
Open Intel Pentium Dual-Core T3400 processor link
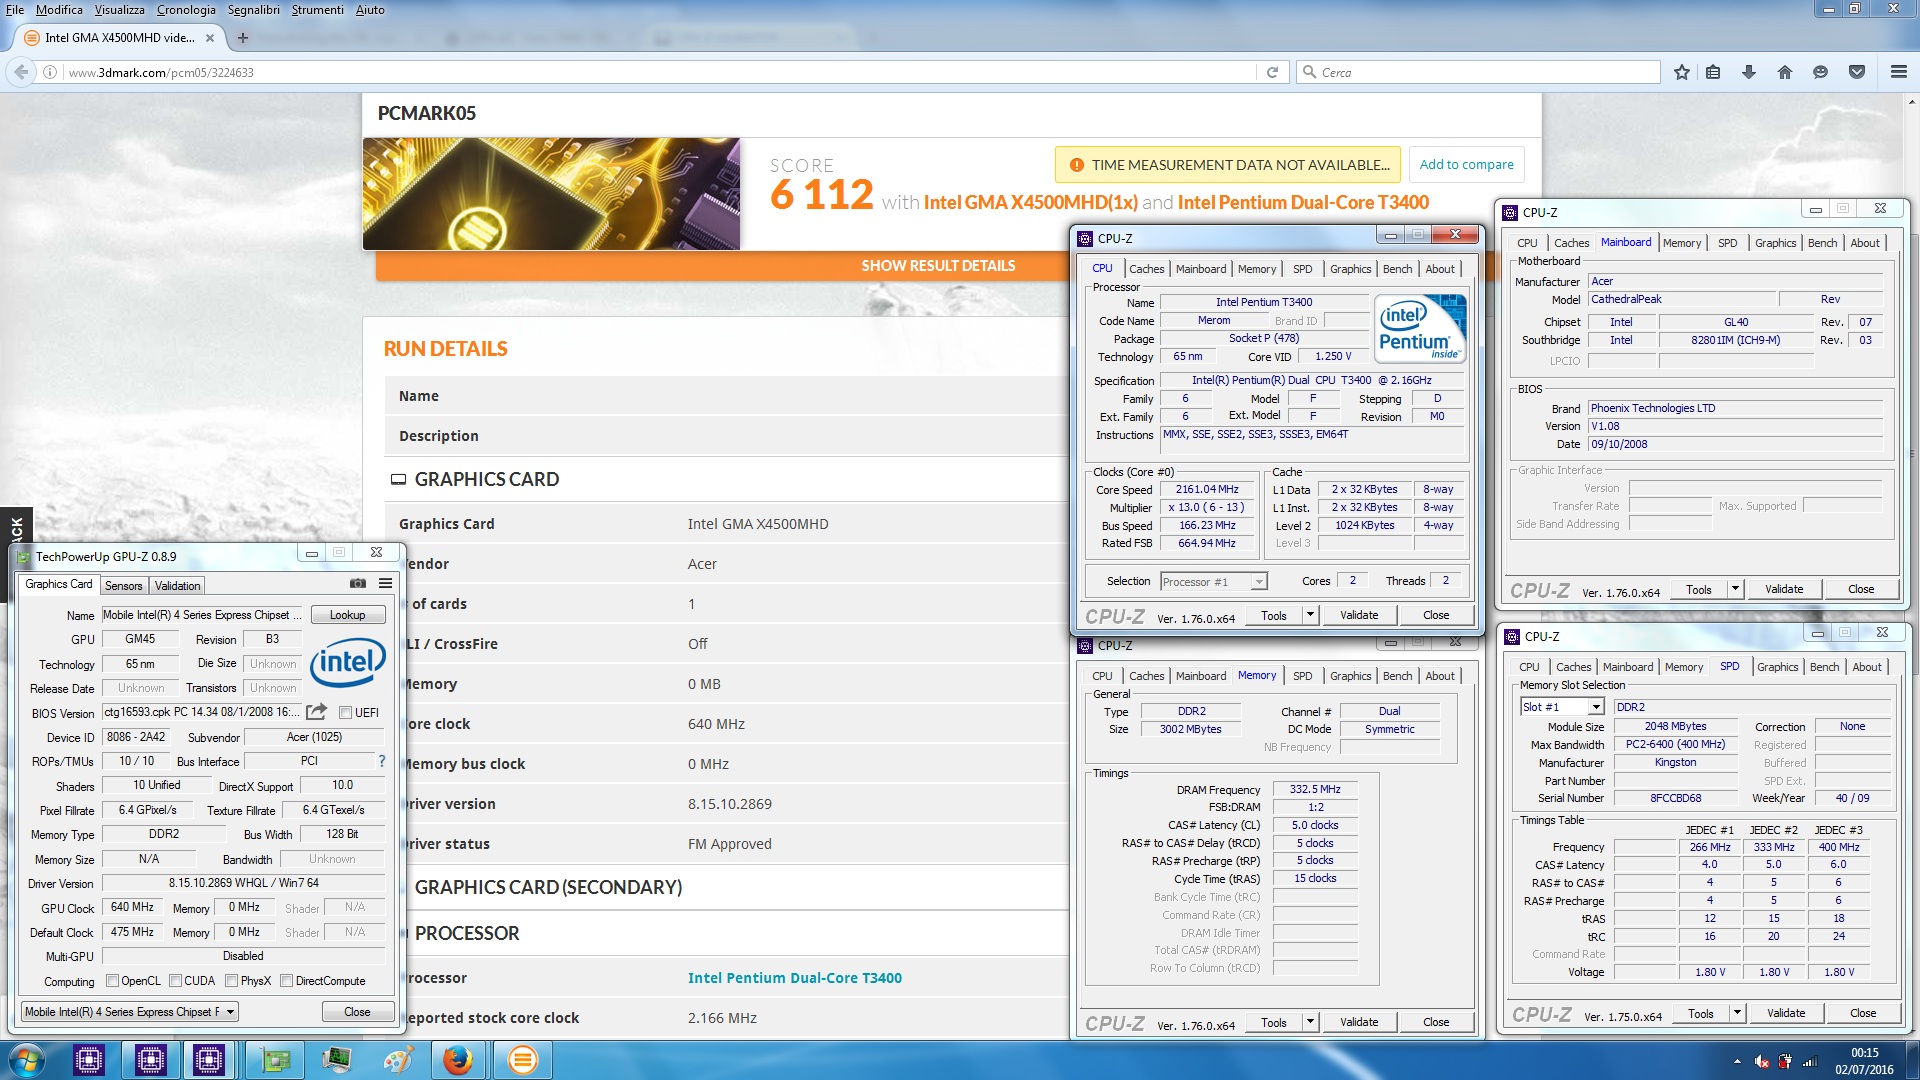click(x=794, y=978)
